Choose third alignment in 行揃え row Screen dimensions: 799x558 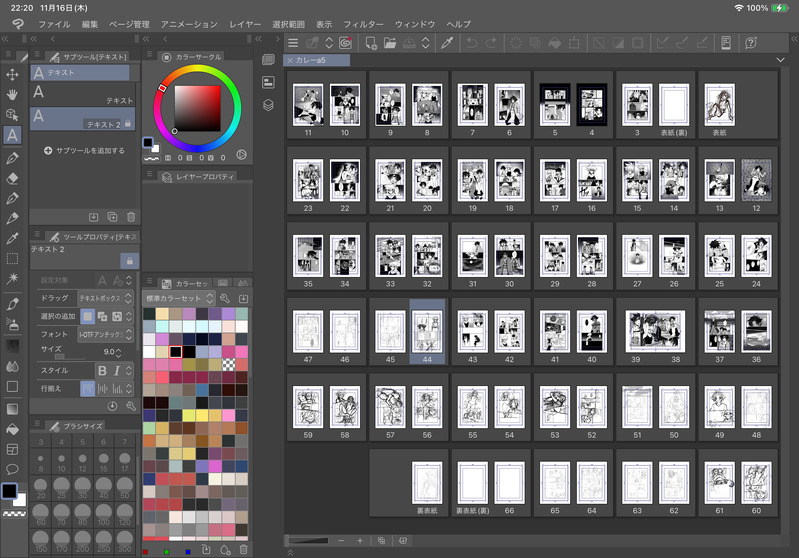(117, 389)
